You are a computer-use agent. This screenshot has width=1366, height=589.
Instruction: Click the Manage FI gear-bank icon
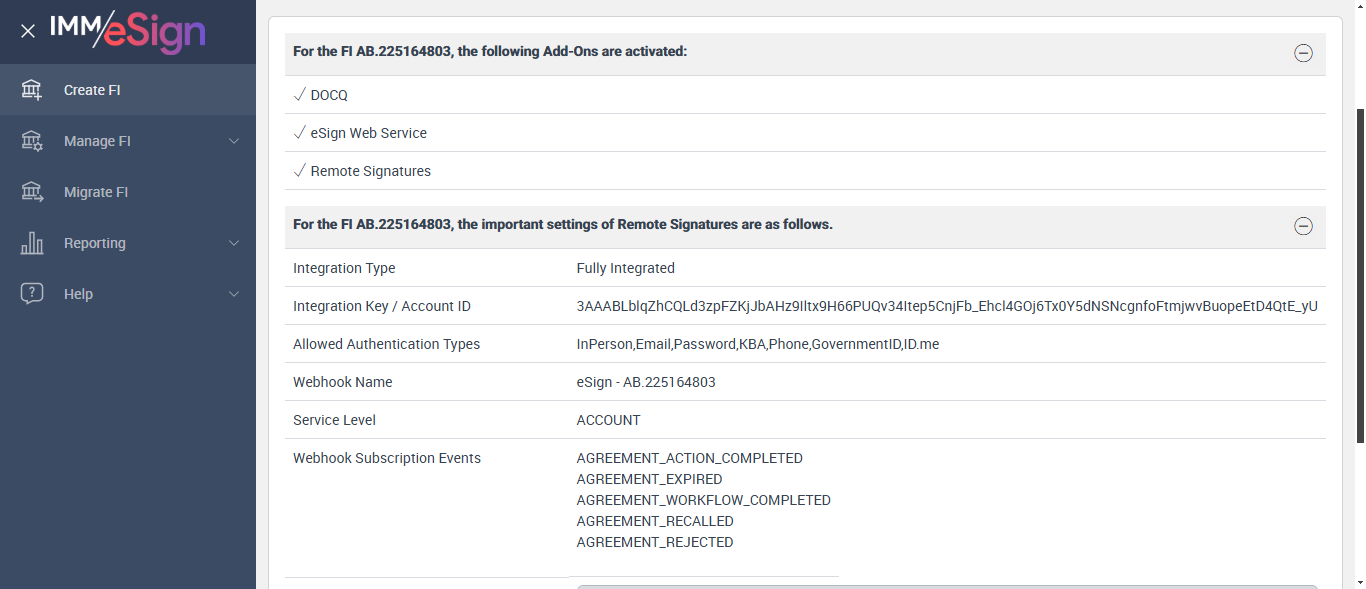32,141
